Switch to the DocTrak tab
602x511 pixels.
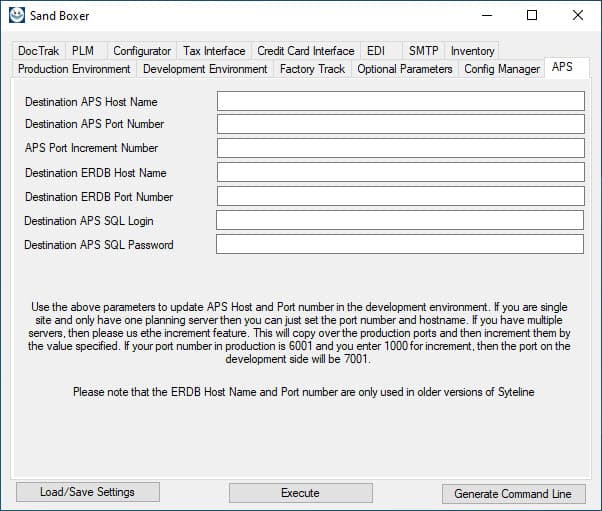pos(38,51)
